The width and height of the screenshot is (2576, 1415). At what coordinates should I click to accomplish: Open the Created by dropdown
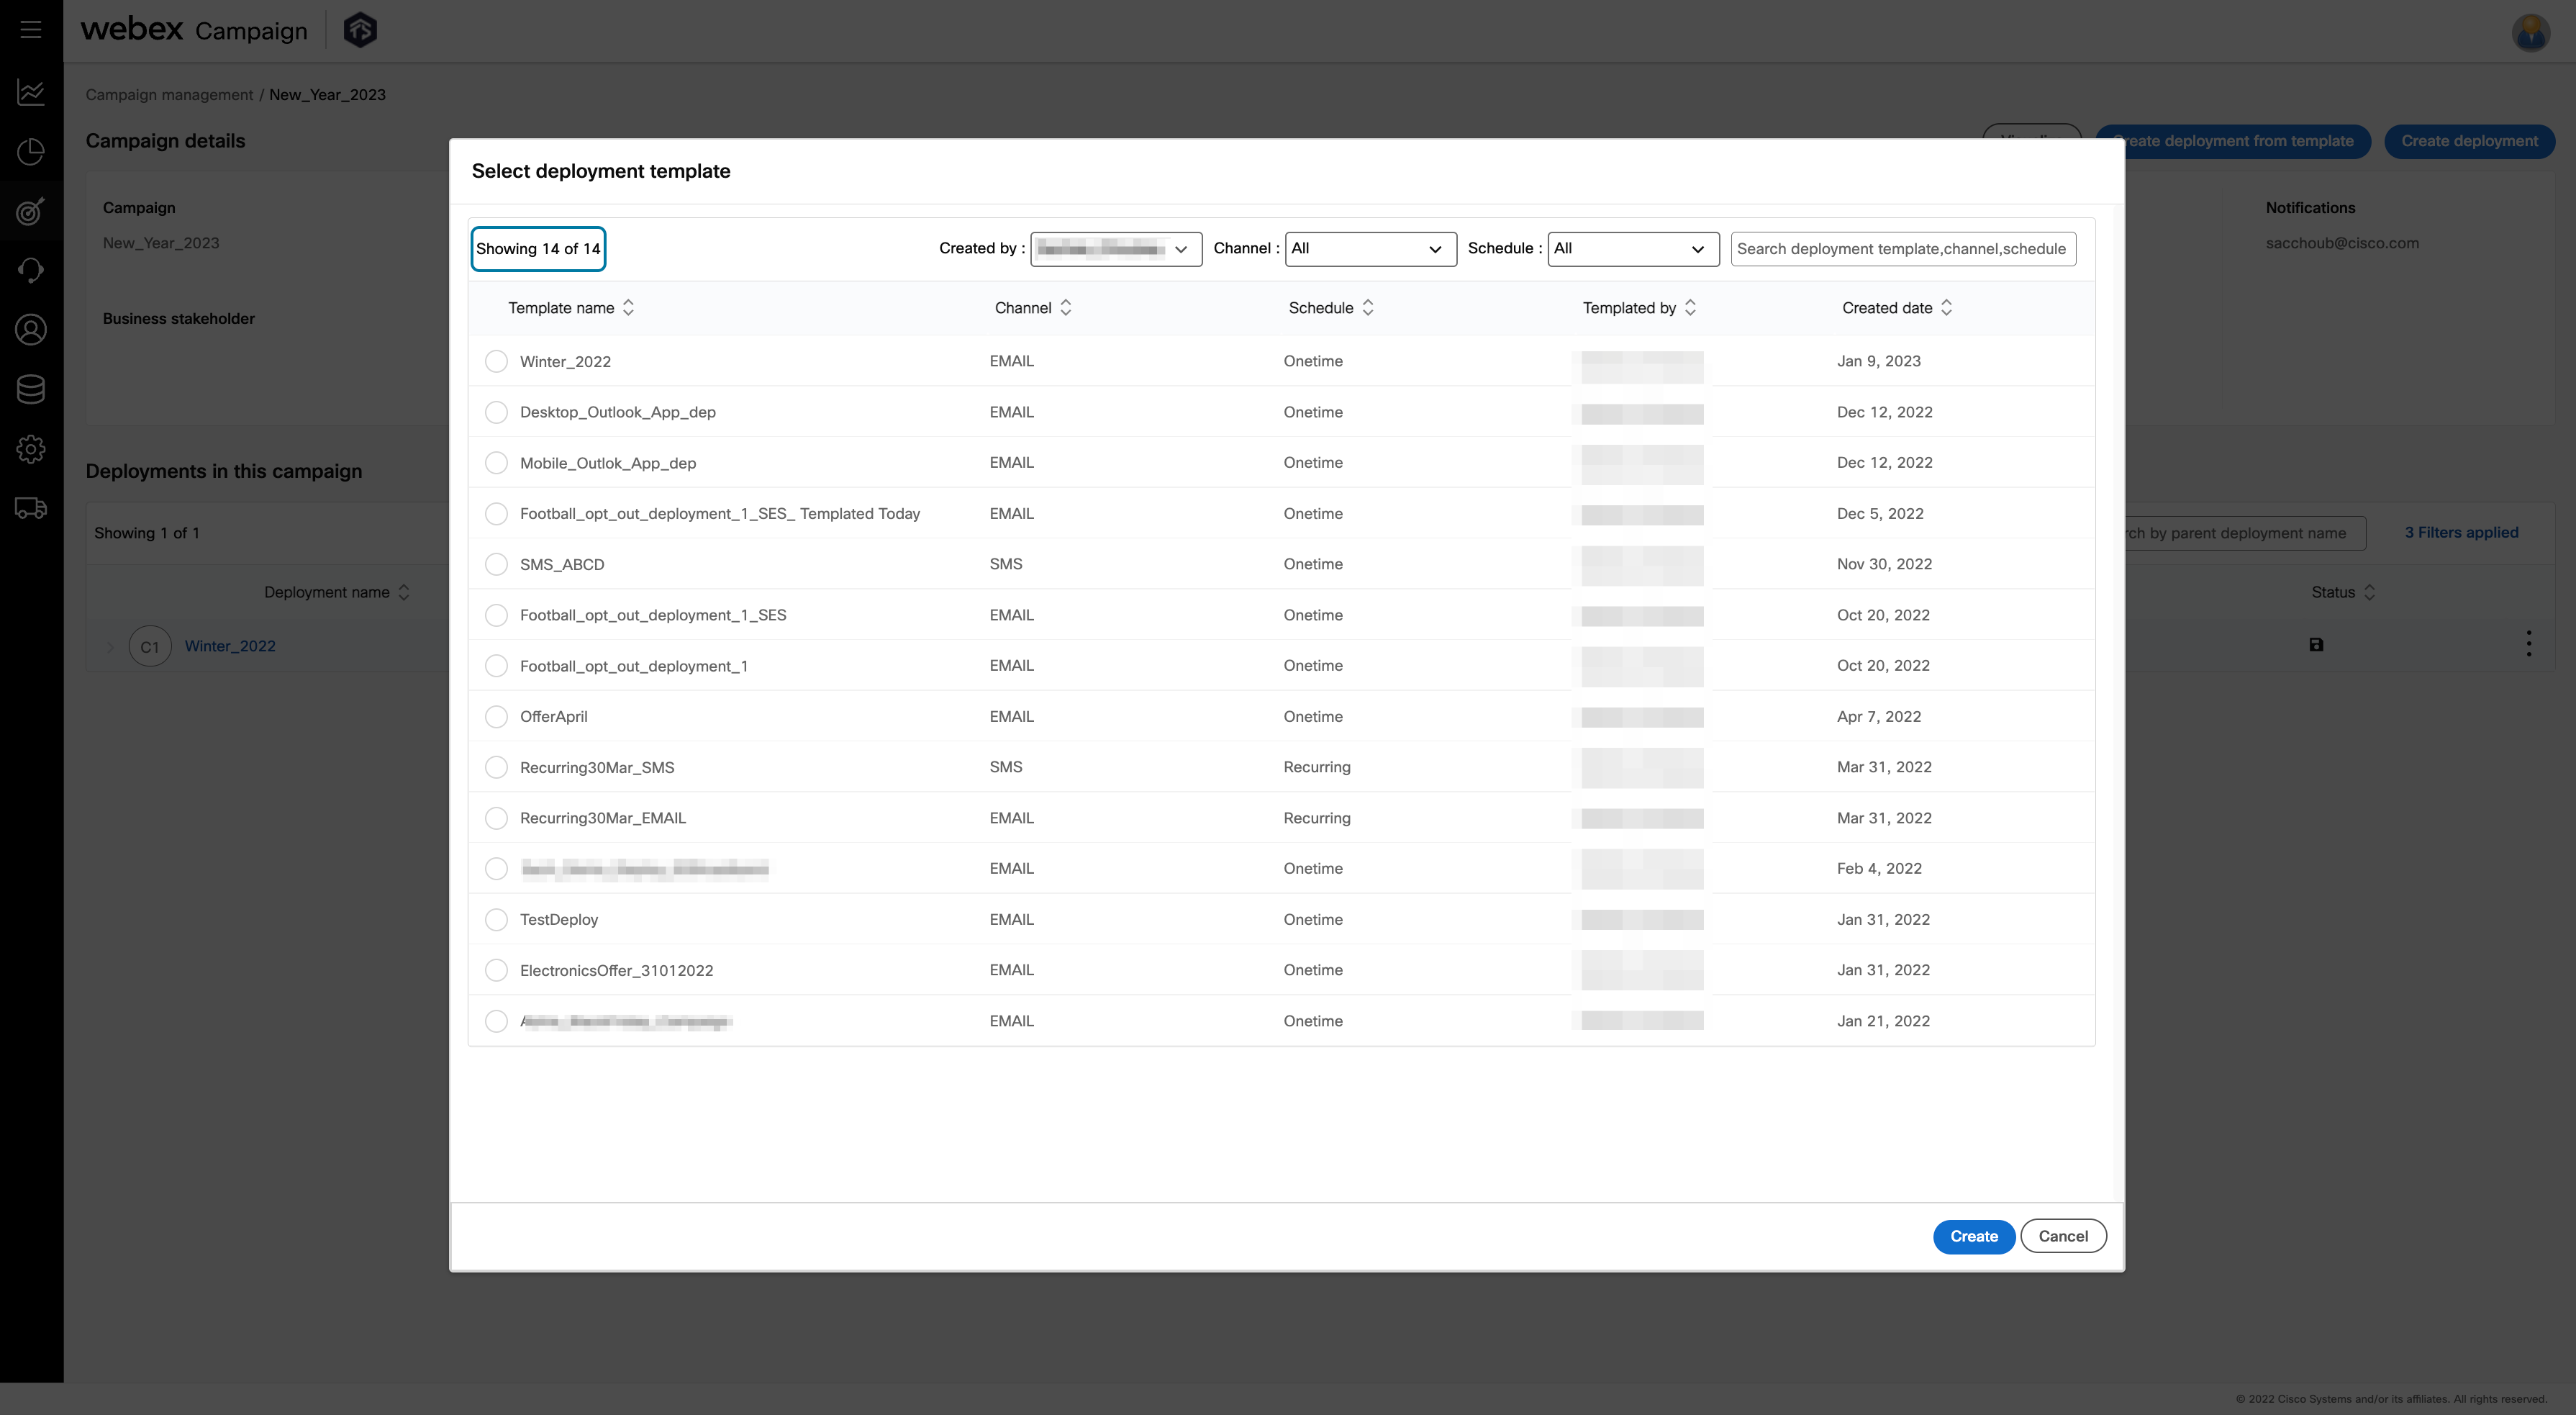click(1116, 249)
